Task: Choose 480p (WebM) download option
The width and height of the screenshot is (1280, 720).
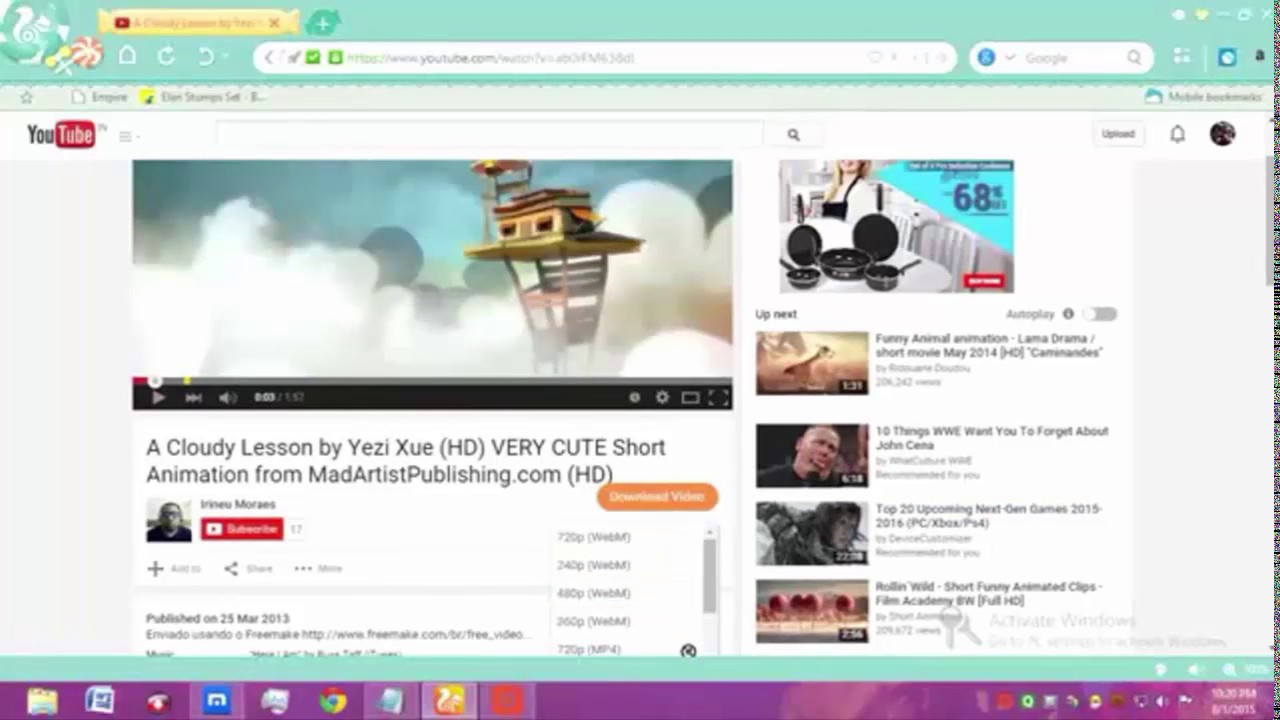Action: 594,593
